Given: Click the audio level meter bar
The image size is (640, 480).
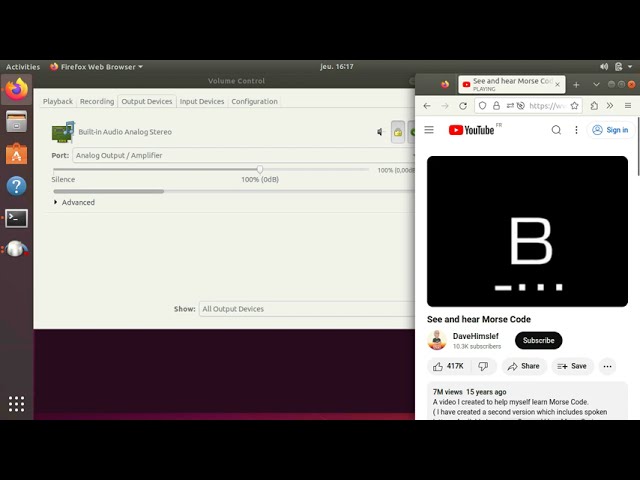Looking at the screenshot, I should (x=234, y=191).
